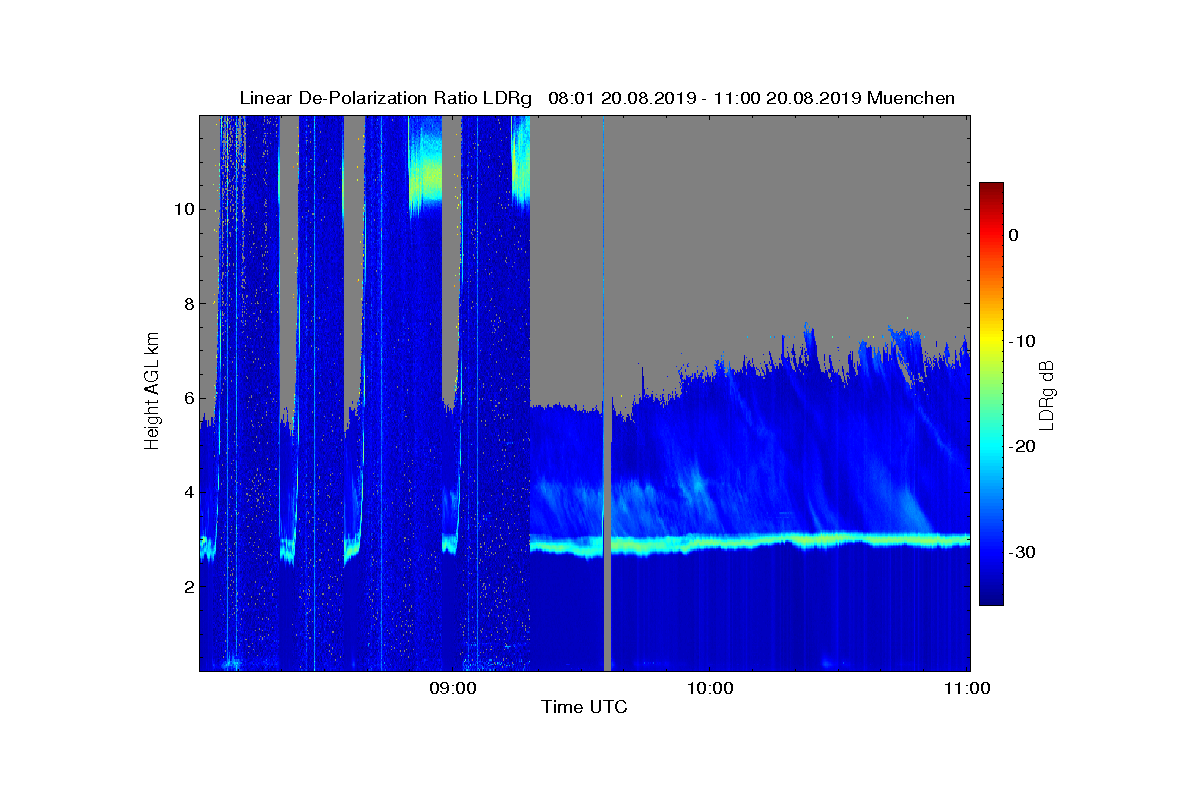The width and height of the screenshot is (1200, 800).
Task: Click the height tick label "4"
Action: coord(187,492)
